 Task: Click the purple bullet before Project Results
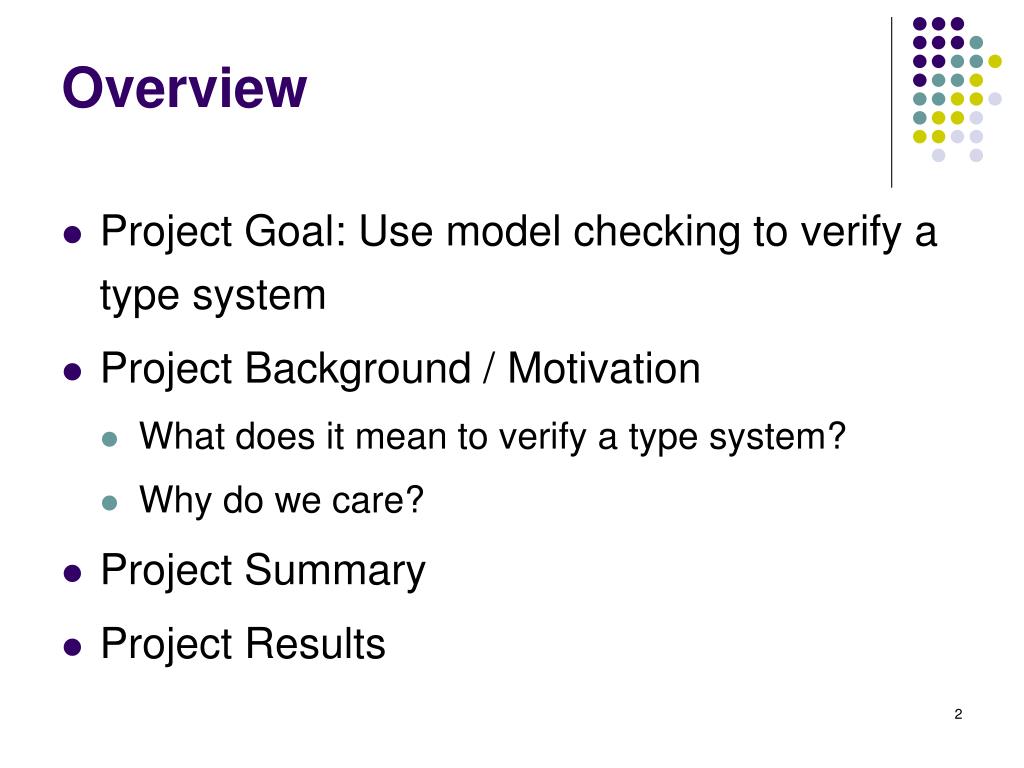(72, 647)
